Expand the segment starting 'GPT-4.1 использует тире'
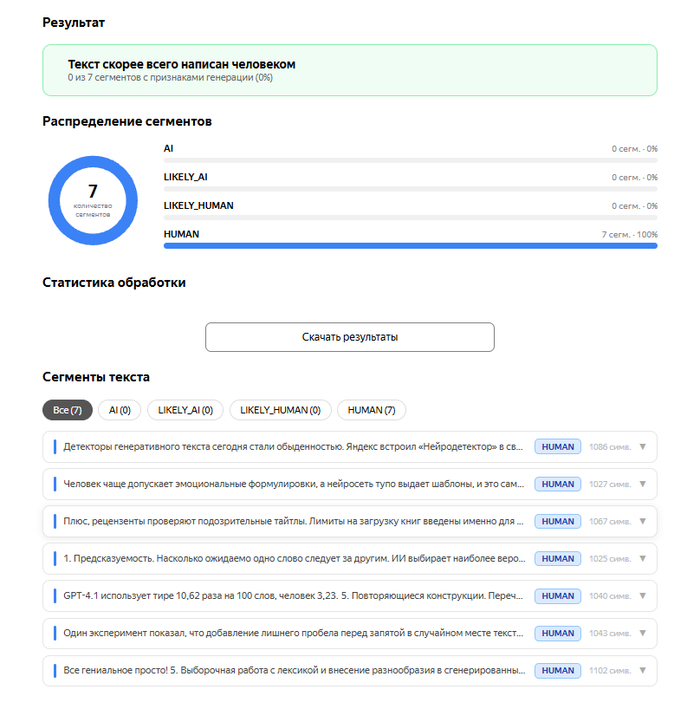 [x=643, y=596]
